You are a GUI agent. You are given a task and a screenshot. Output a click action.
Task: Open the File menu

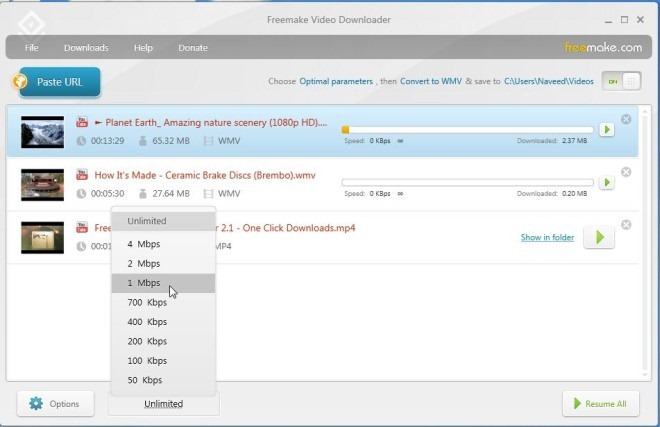tap(31, 48)
